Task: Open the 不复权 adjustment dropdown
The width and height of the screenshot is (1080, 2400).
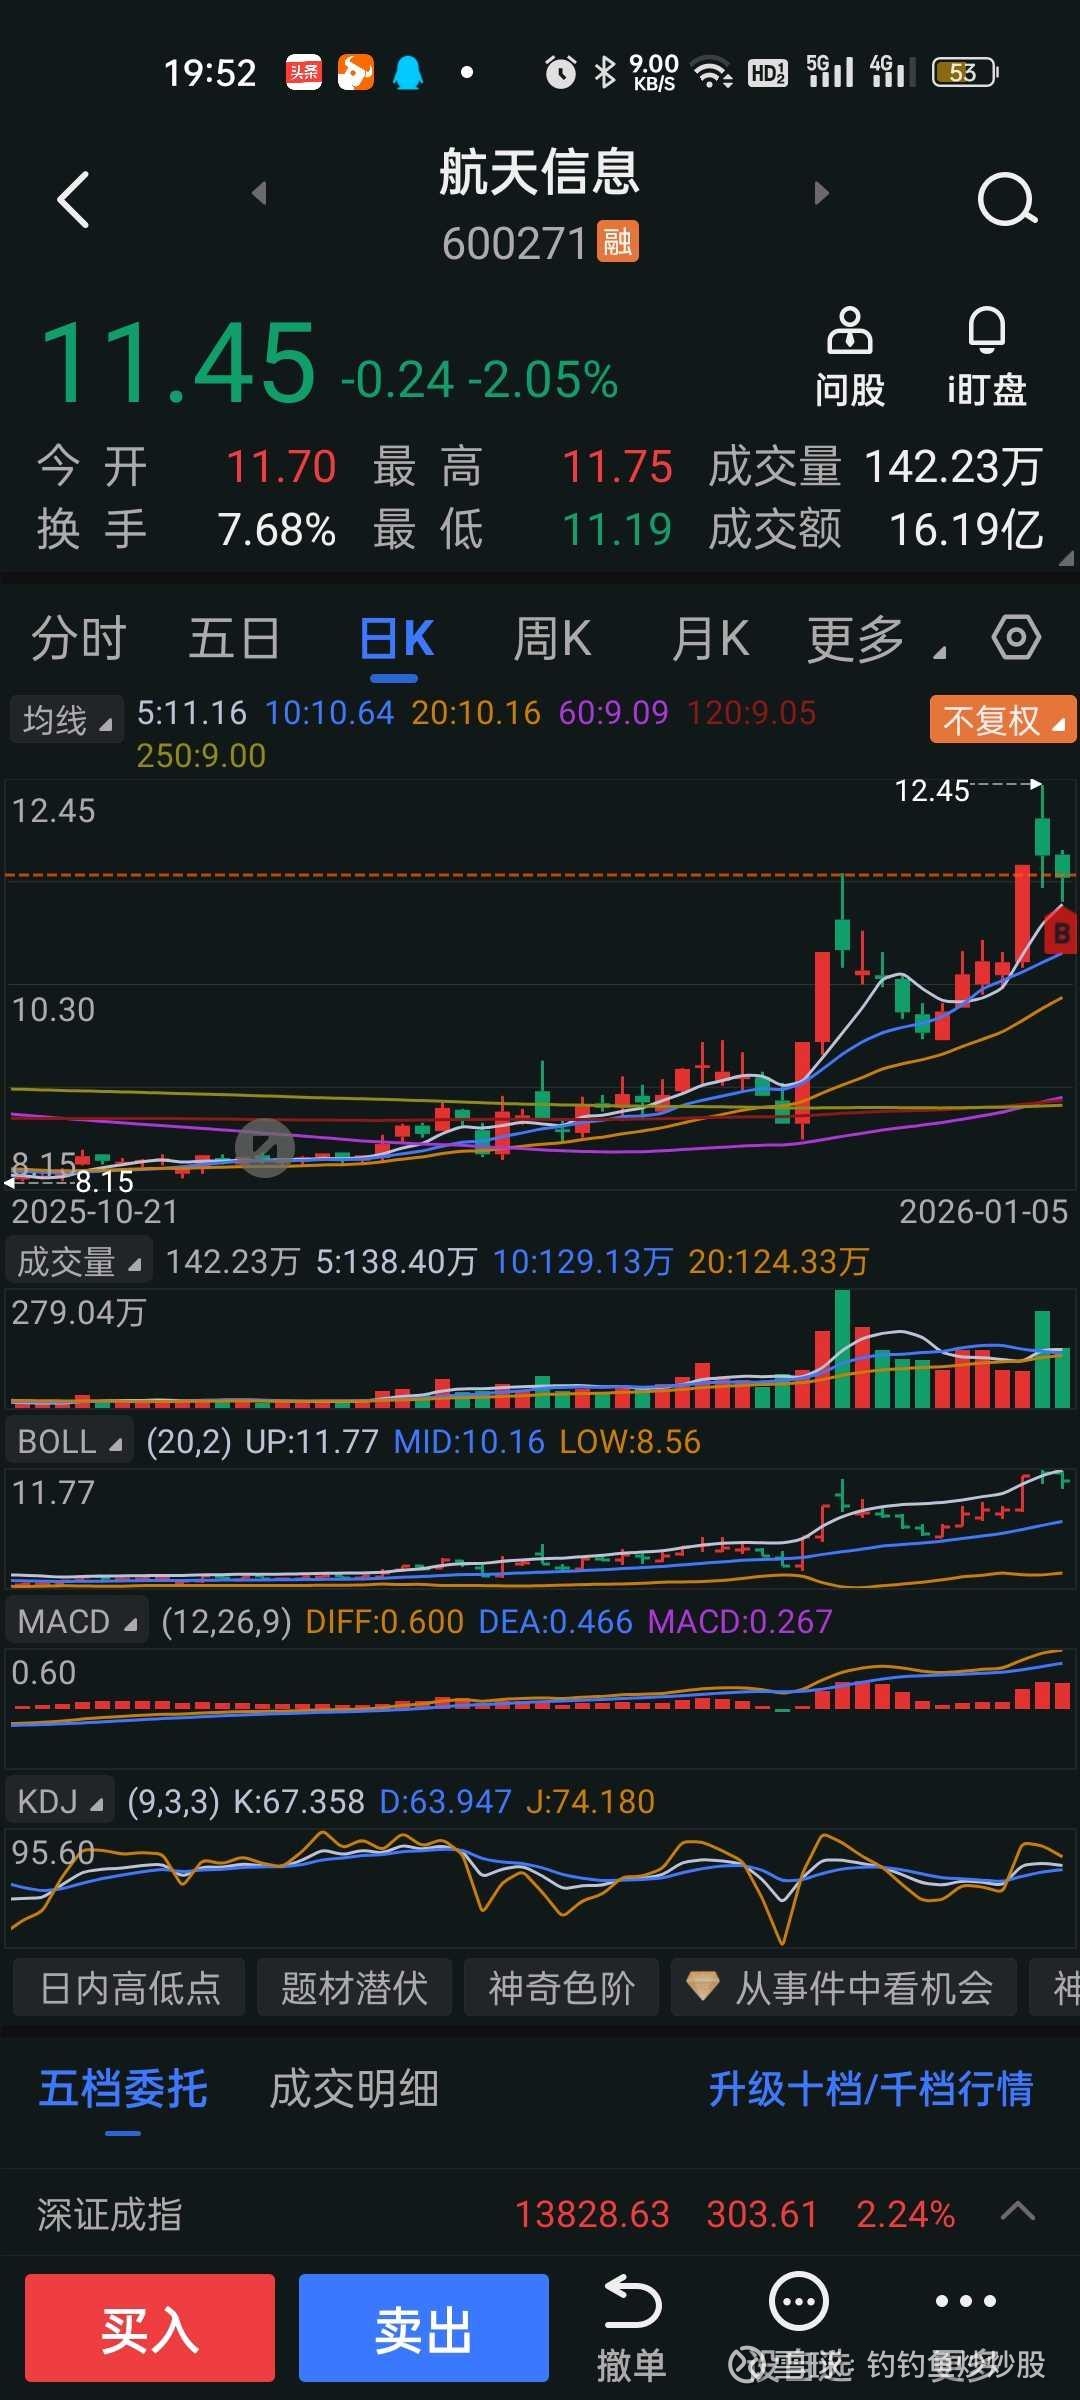Action: (x=1003, y=719)
